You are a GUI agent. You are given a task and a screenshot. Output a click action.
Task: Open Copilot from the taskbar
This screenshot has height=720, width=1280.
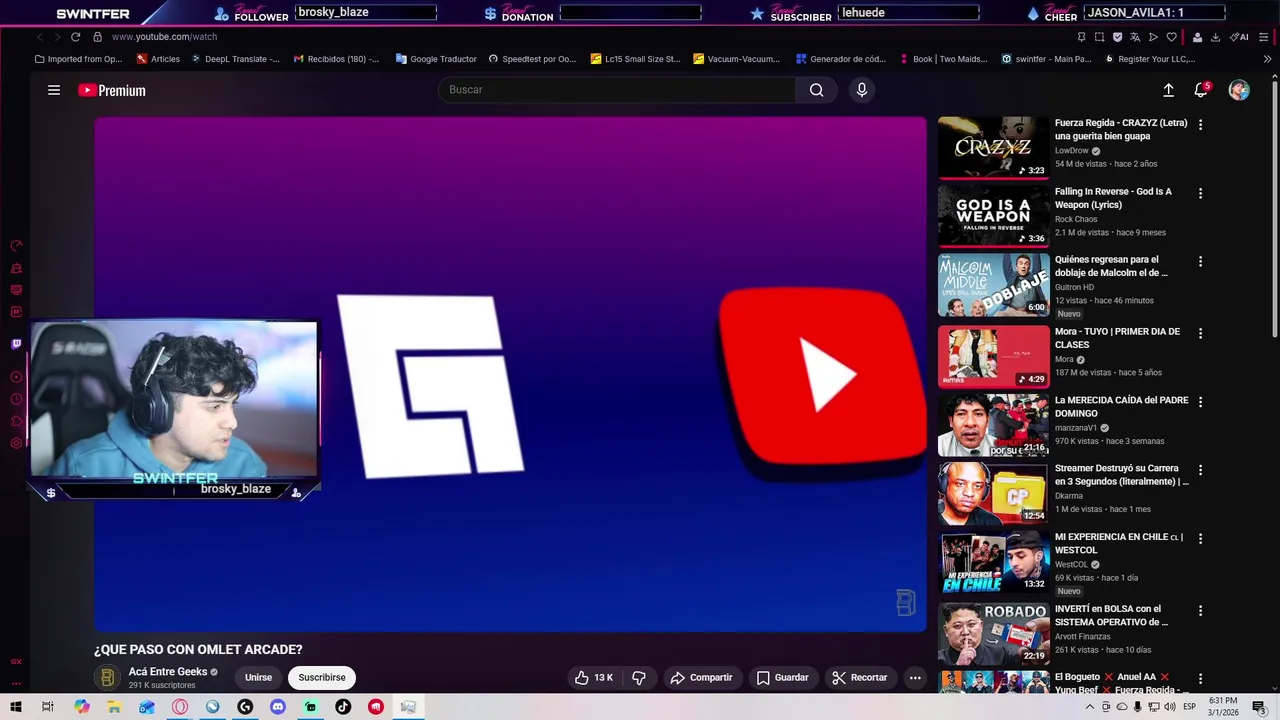click(x=82, y=707)
